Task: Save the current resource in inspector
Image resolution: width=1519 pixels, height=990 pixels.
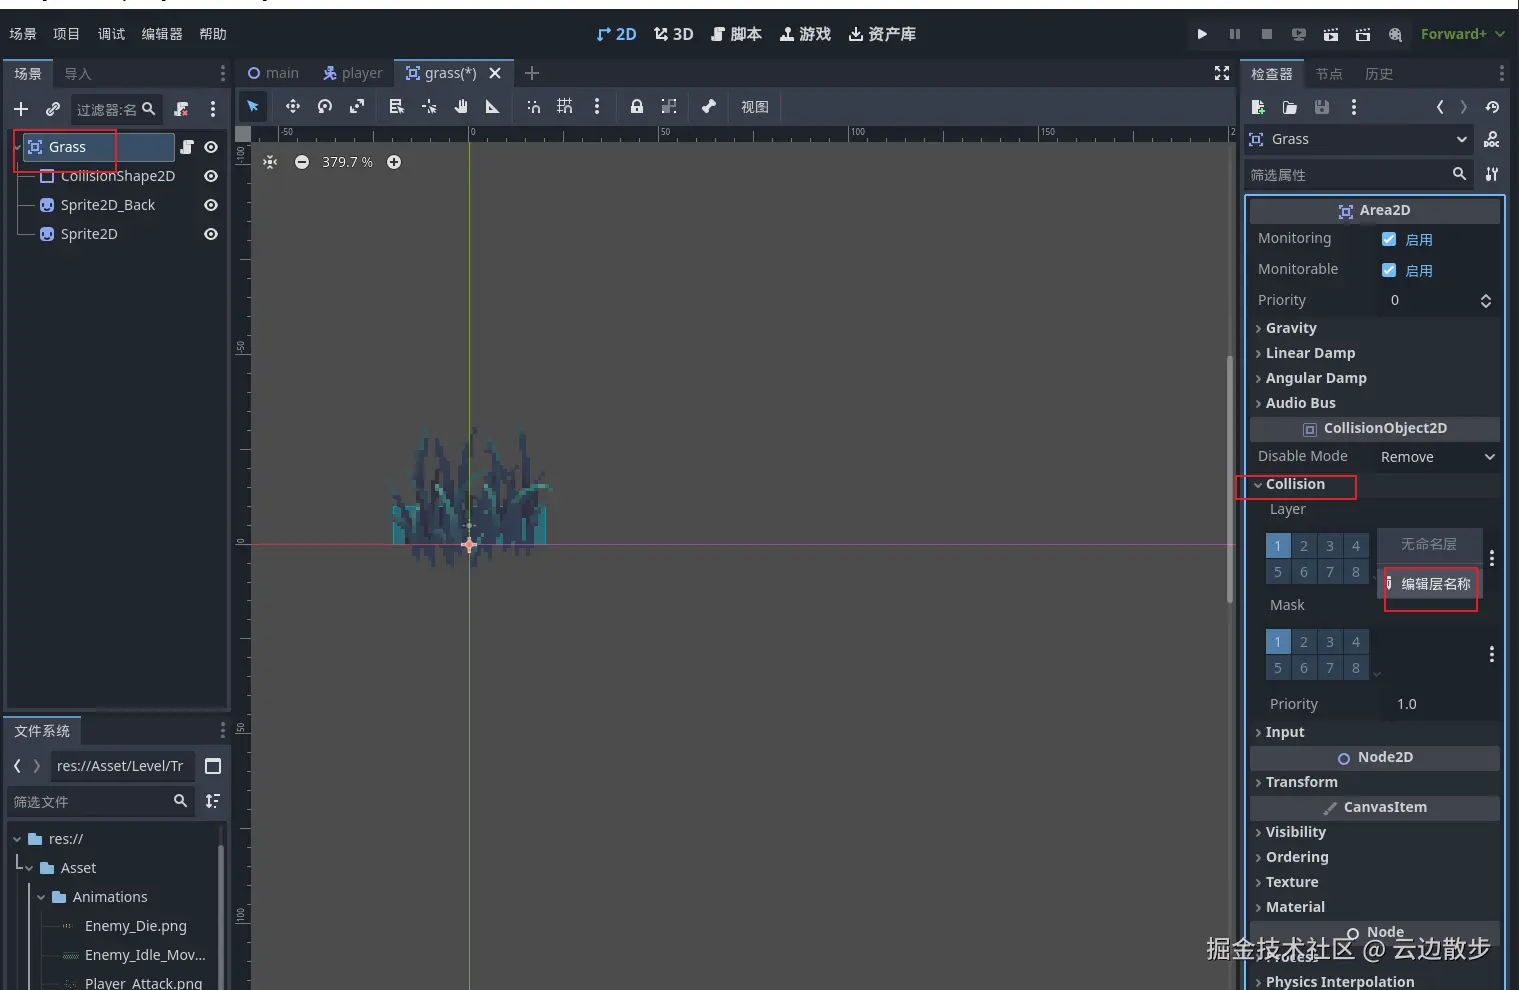Action: [1322, 107]
